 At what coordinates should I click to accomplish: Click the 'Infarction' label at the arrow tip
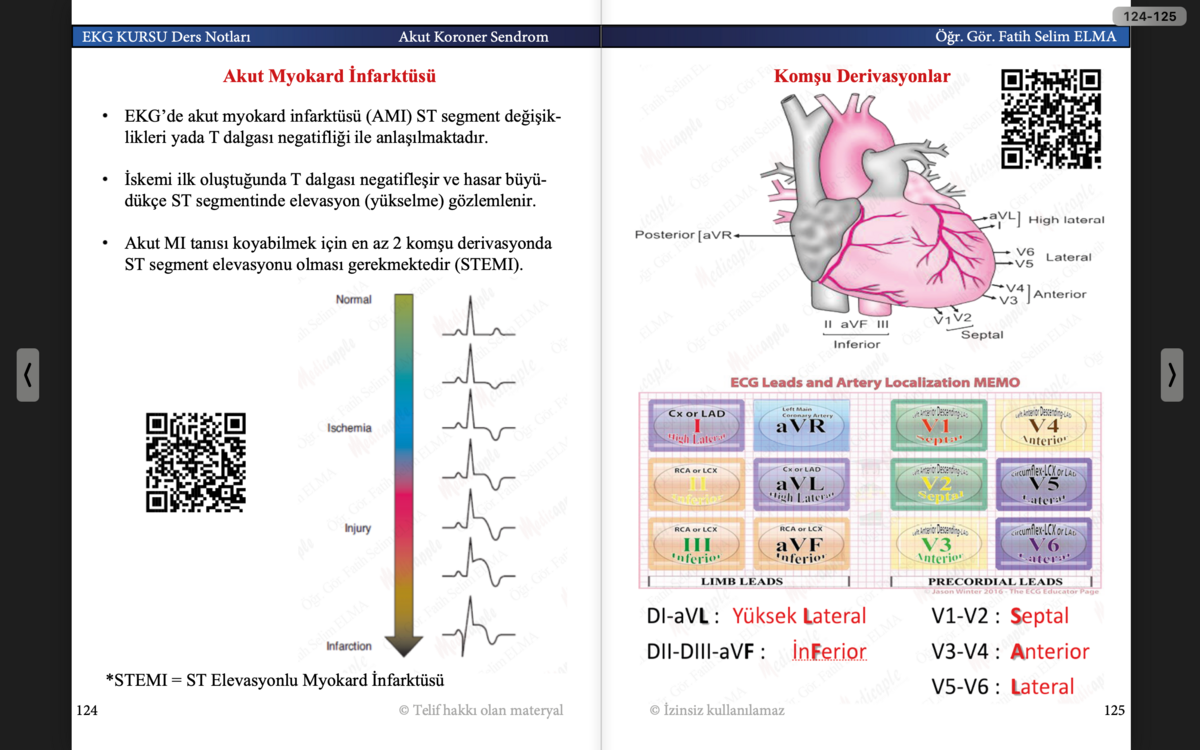click(x=349, y=646)
